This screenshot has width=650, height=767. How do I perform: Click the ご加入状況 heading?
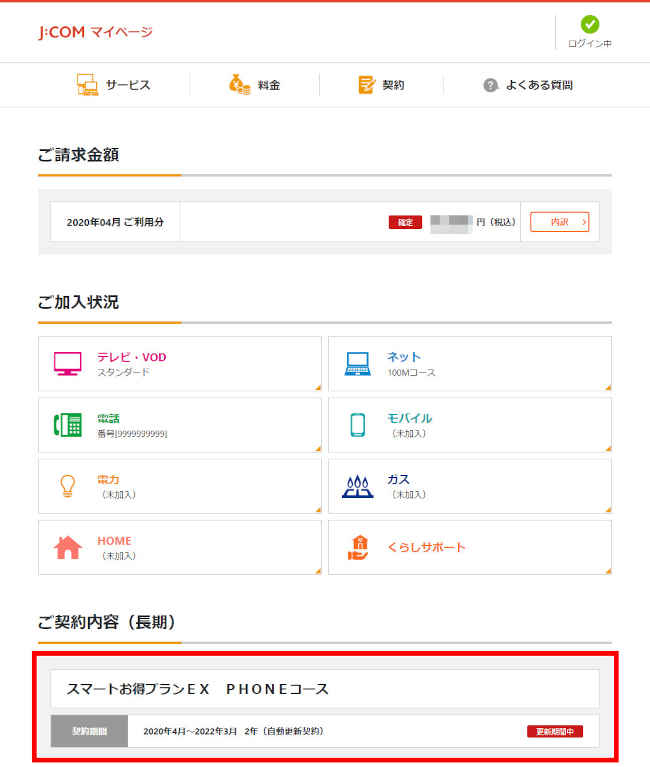[78, 302]
